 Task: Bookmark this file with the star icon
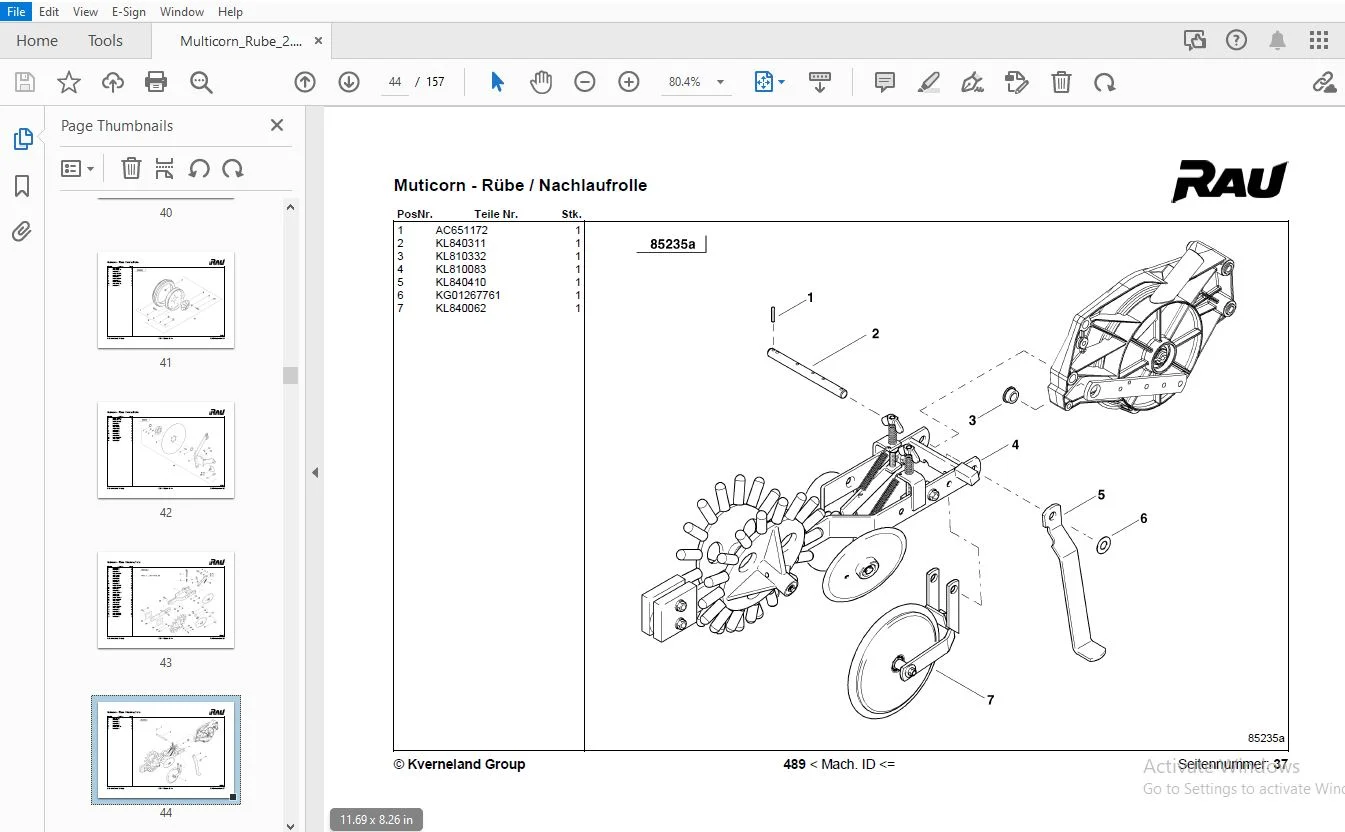click(x=68, y=82)
